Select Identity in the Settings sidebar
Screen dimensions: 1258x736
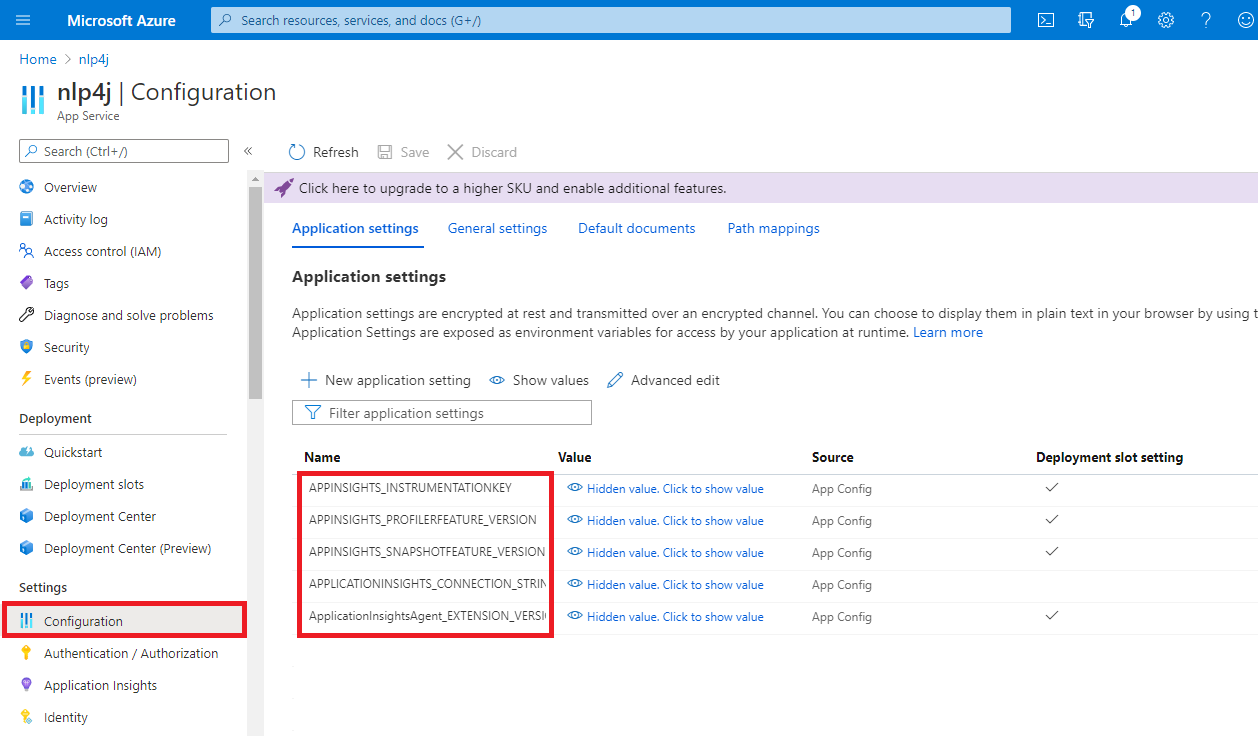pyautogui.click(x=65, y=717)
